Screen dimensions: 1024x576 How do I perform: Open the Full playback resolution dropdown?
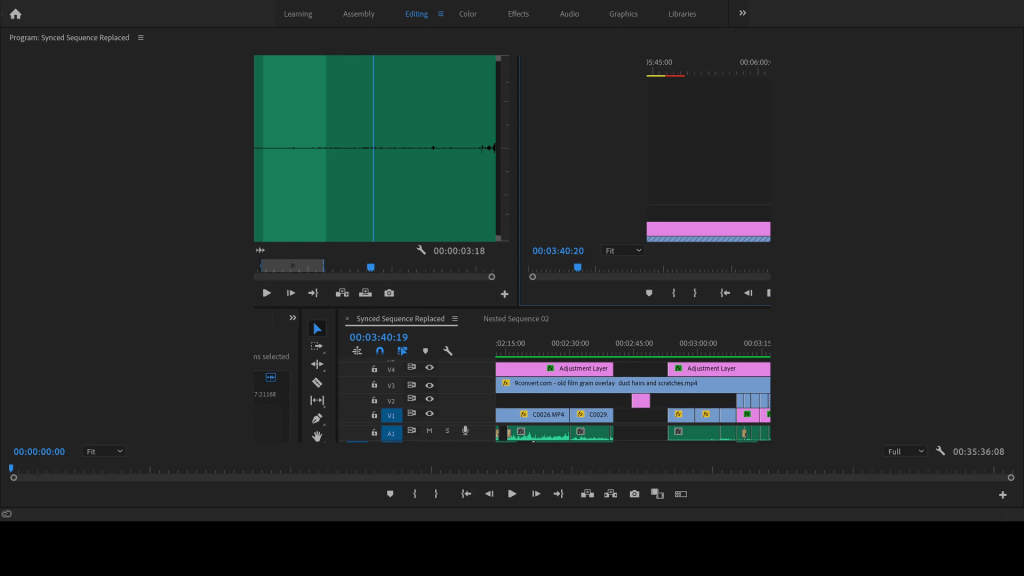tap(906, 451)
